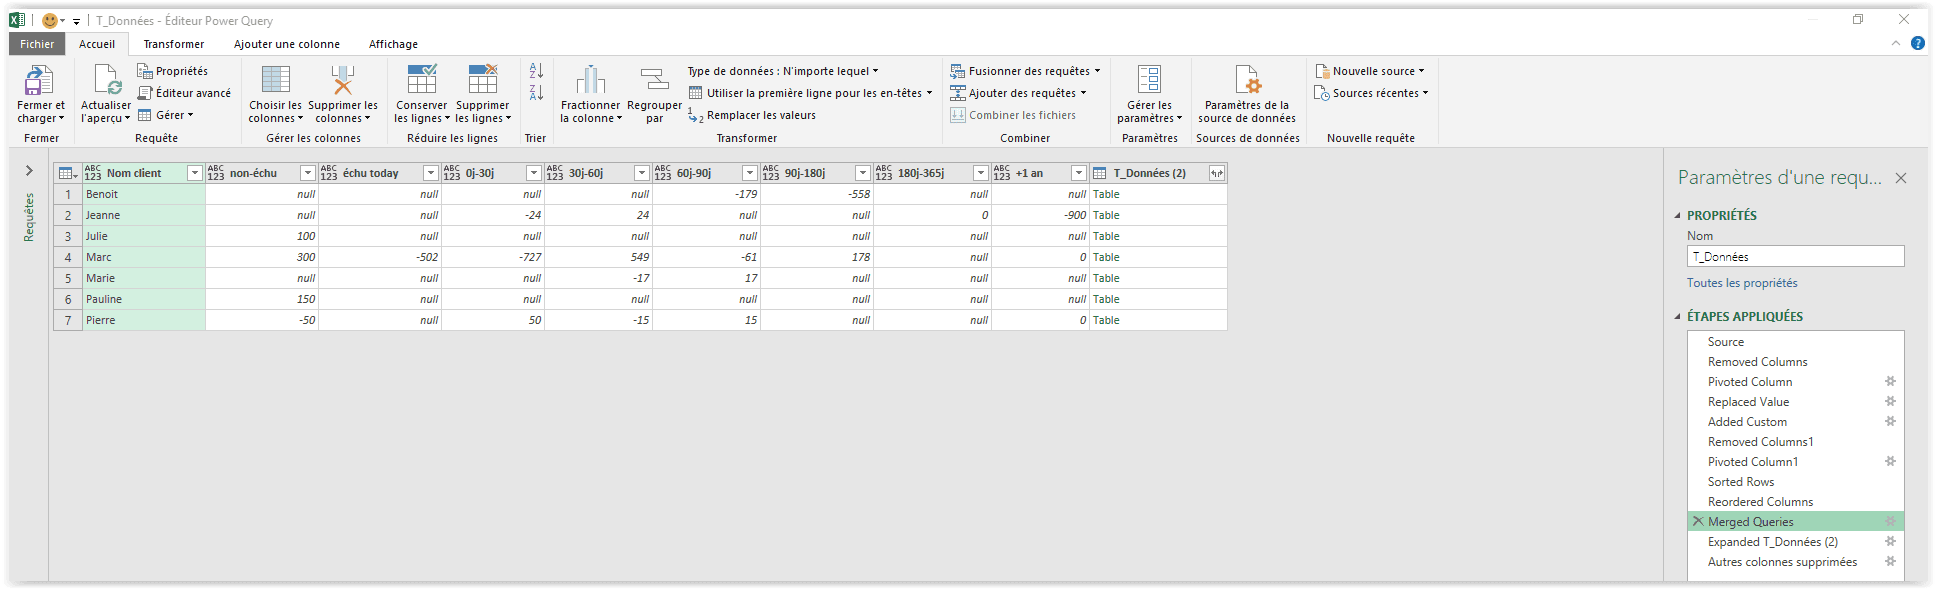1936x589 pixels.
Task: Open the Ajouter une colonne tab
Action: (287, 44)
